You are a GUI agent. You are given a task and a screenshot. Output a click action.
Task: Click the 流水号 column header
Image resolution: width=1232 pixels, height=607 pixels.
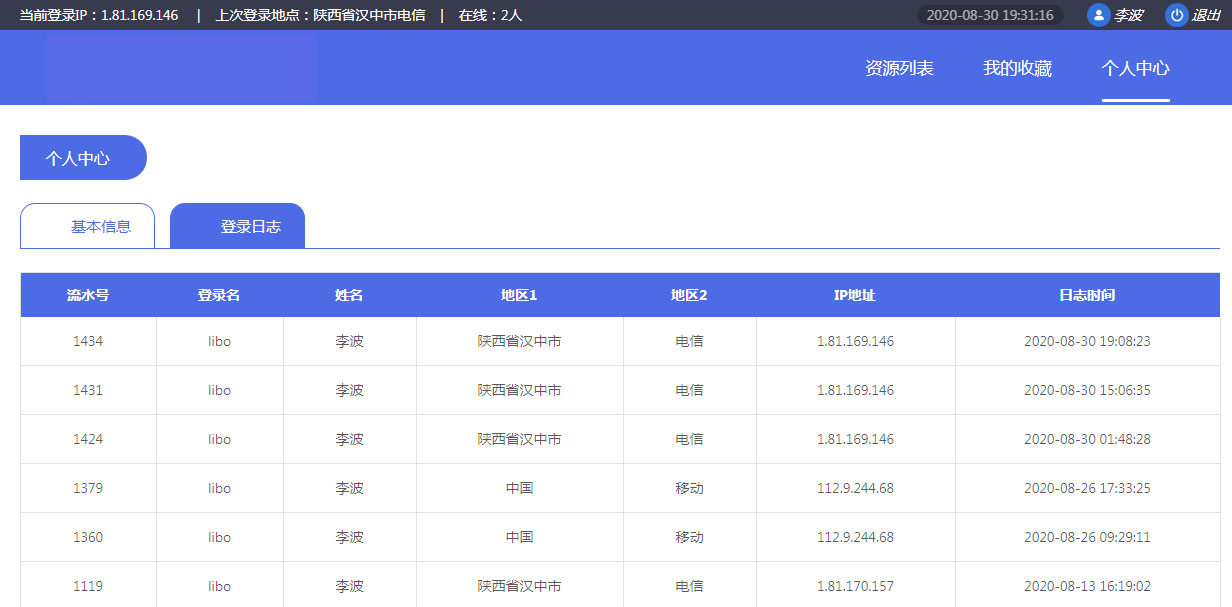88,295
